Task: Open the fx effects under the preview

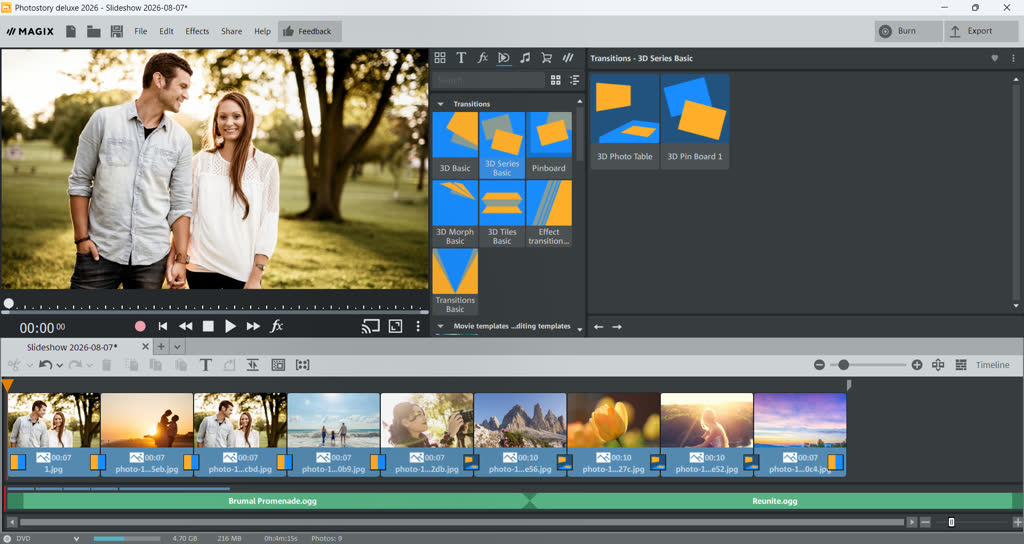Action: coord(277,326)
